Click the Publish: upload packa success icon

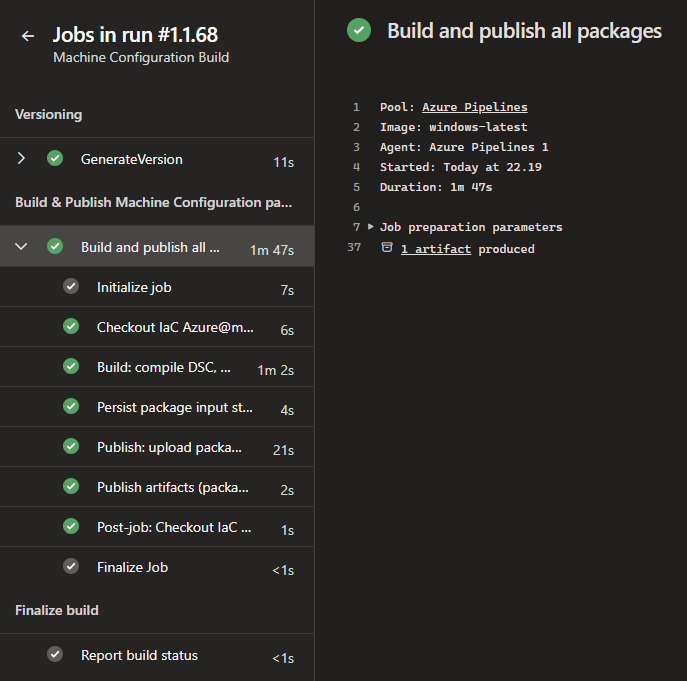(x=71, y=446)
